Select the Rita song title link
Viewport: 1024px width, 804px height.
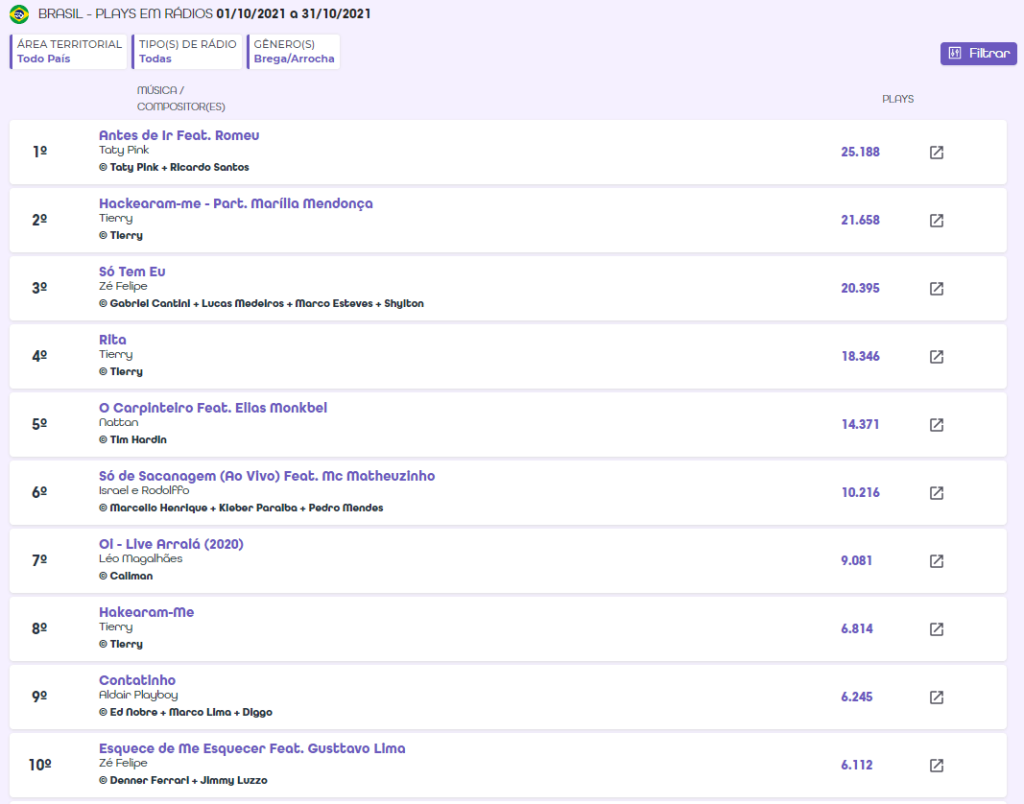pos(112,340)
